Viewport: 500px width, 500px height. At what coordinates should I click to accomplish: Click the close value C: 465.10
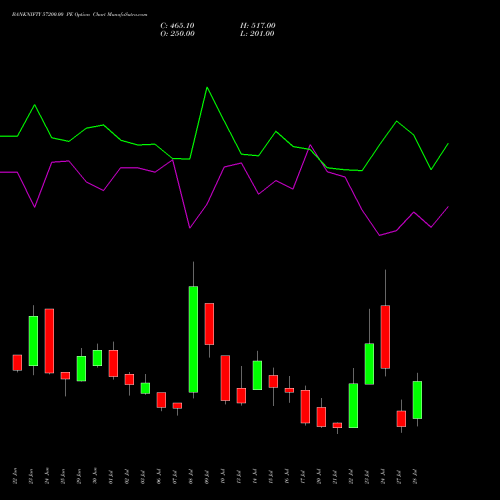coord(177,26)
